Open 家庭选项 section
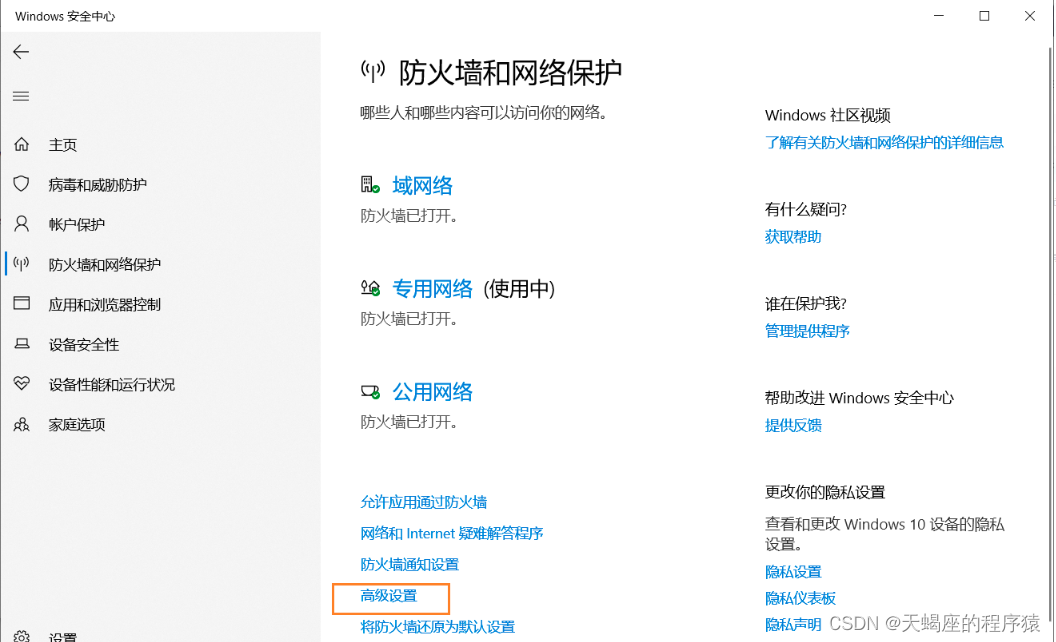 (x=77, y=424)
